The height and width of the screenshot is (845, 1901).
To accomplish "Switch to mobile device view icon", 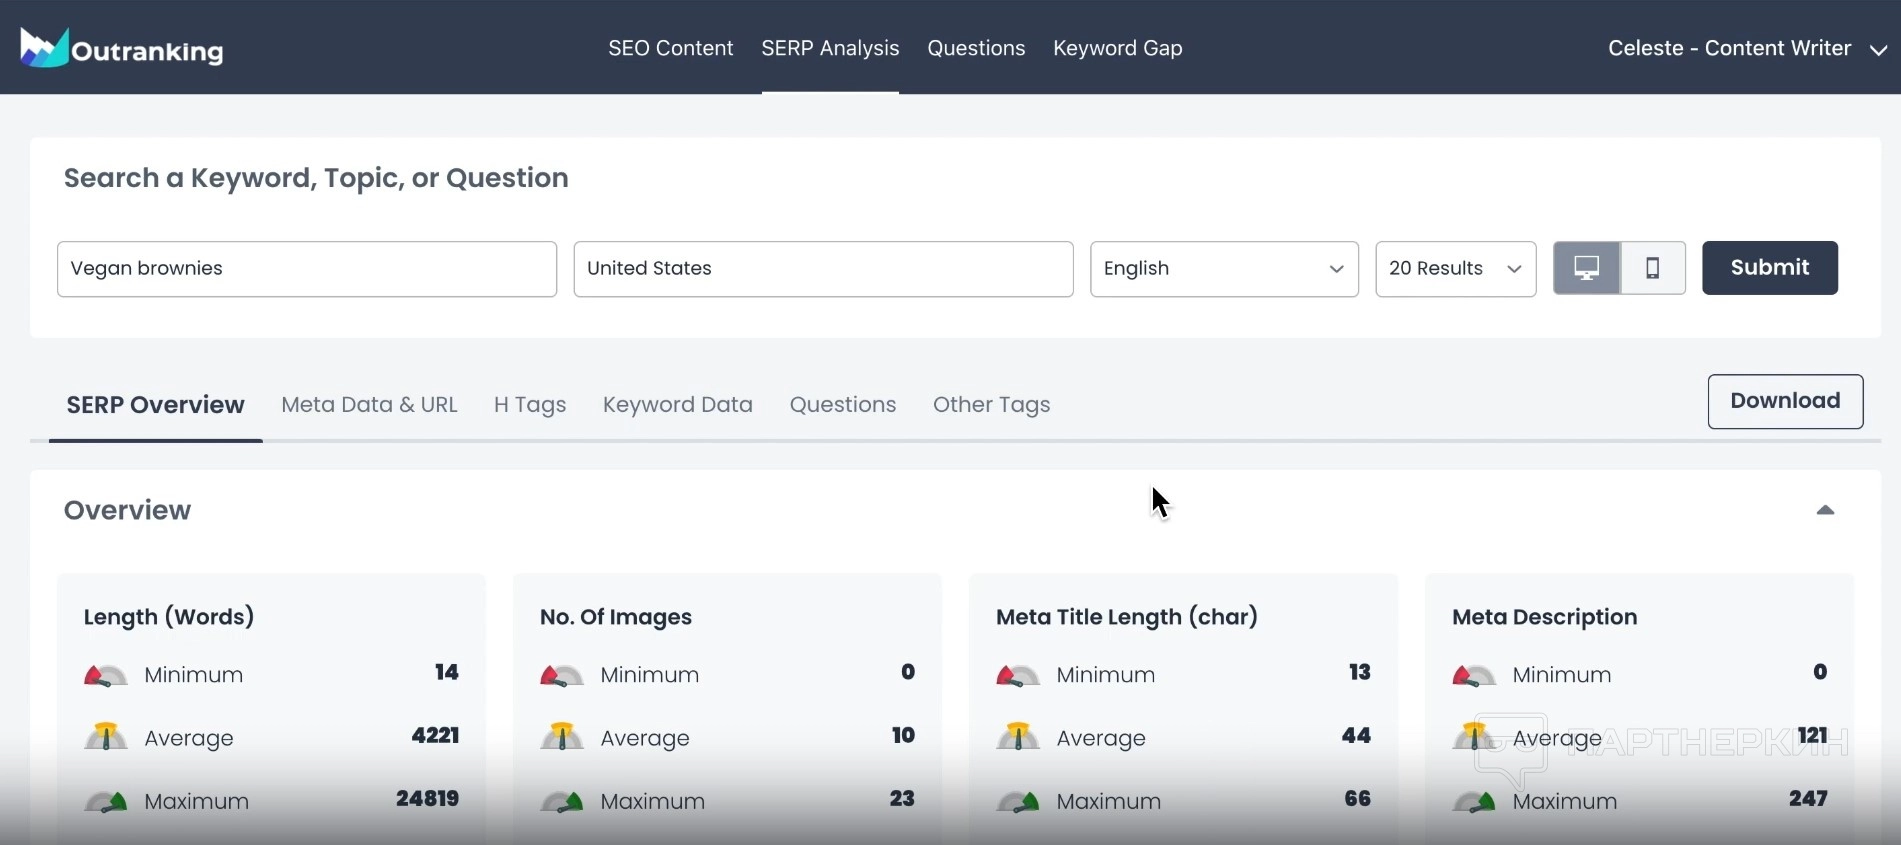I will click(1652, 268).
